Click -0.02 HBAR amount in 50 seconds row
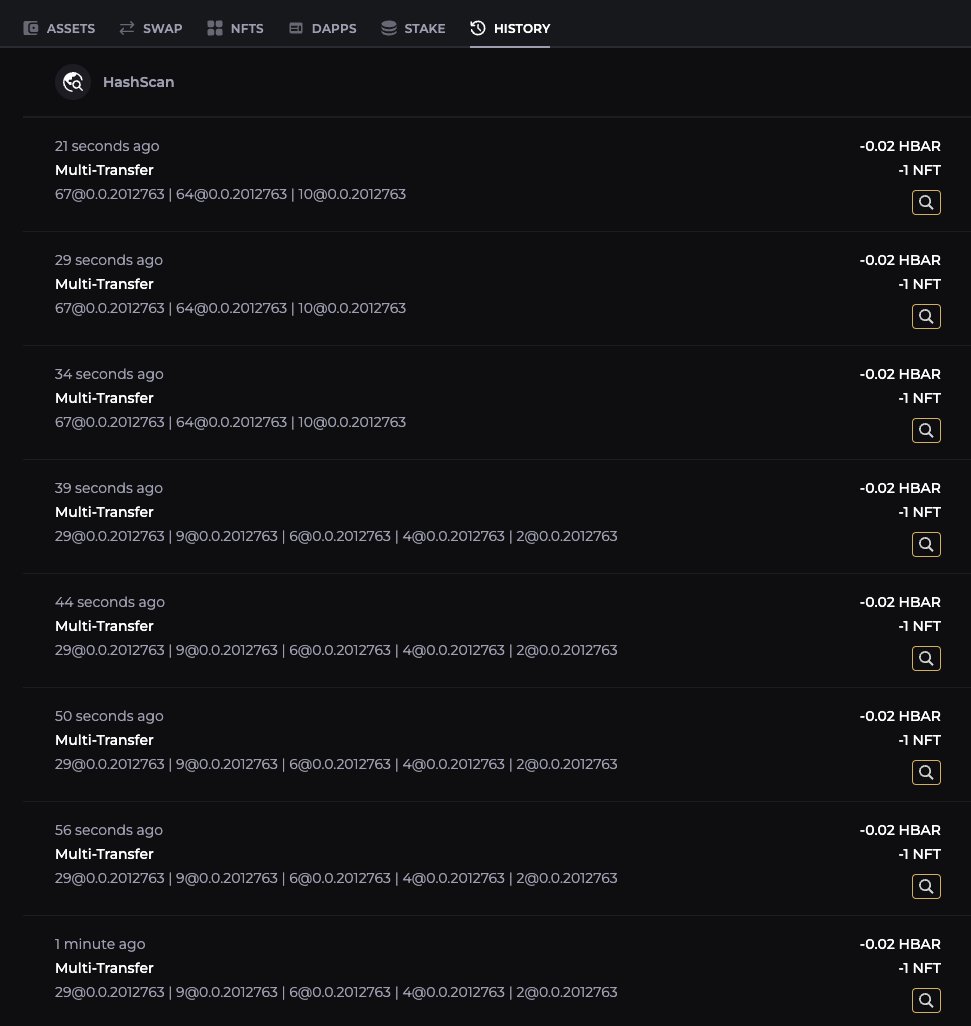Image resolution: width=971 pixels, height=1026 pixels. point(900,716)
